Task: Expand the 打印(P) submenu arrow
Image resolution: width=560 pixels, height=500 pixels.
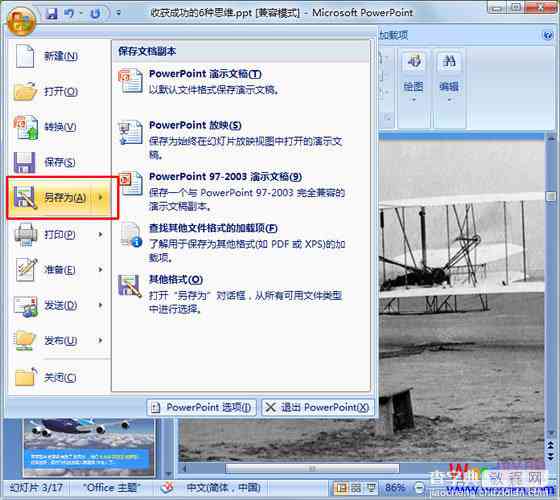Action: 101,234
